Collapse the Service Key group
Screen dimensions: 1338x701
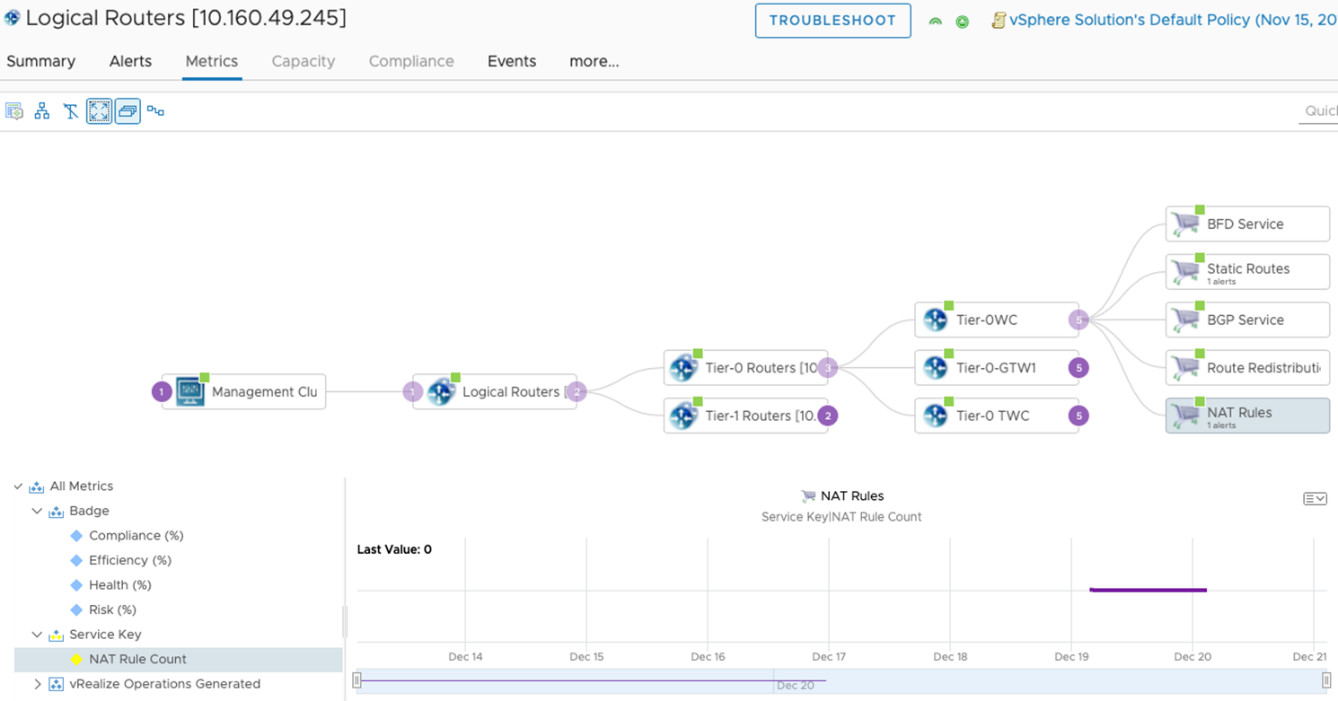(37, 635)
